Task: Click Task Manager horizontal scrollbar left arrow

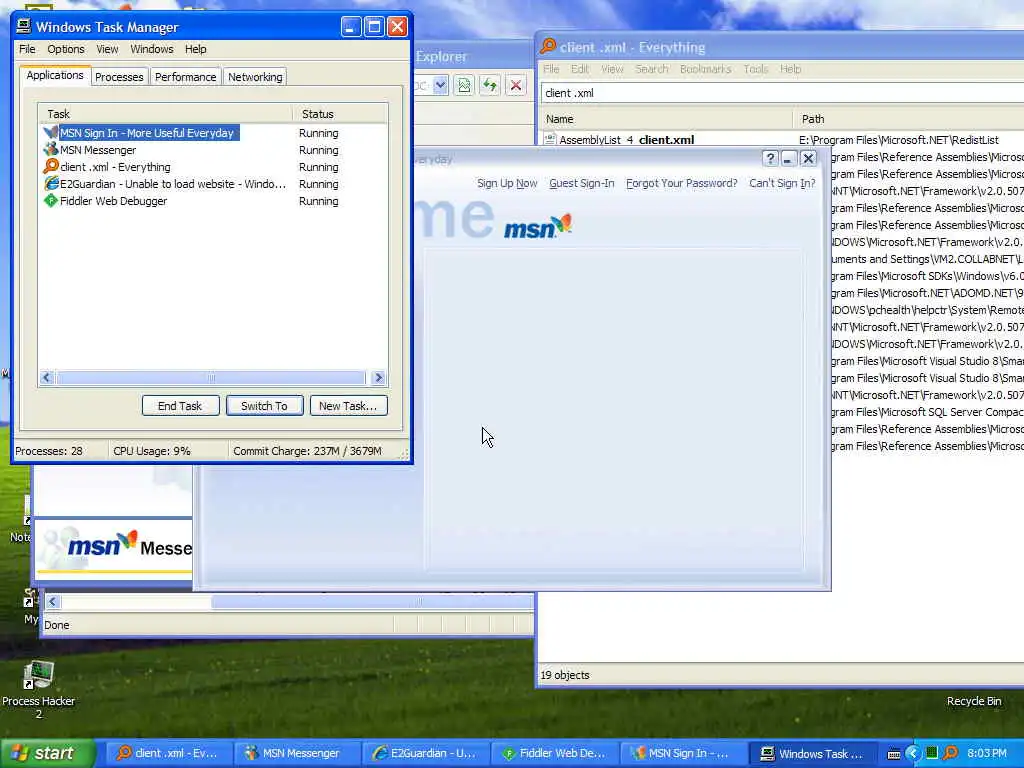Action: pyautogui.click(x=46, y=377)
